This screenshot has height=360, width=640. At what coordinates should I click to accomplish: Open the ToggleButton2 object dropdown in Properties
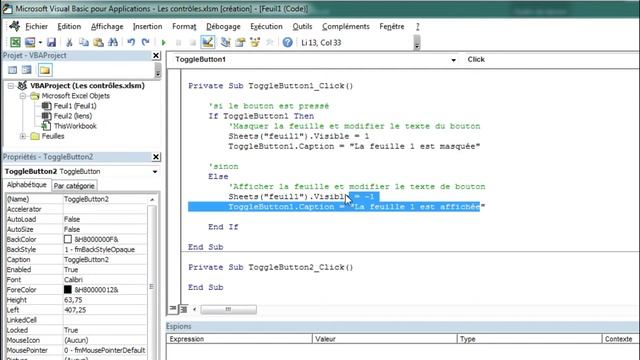pos(155,172)
